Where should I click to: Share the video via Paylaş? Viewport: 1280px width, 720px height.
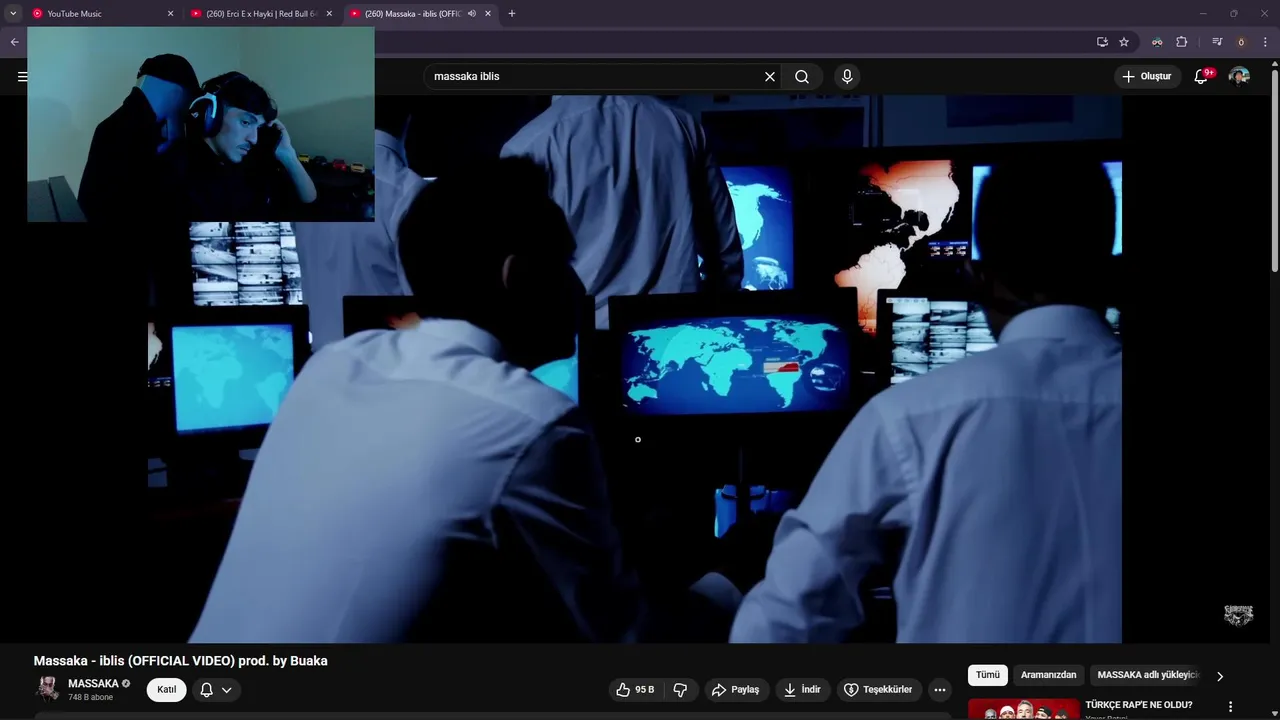click(x=736, y=690)
